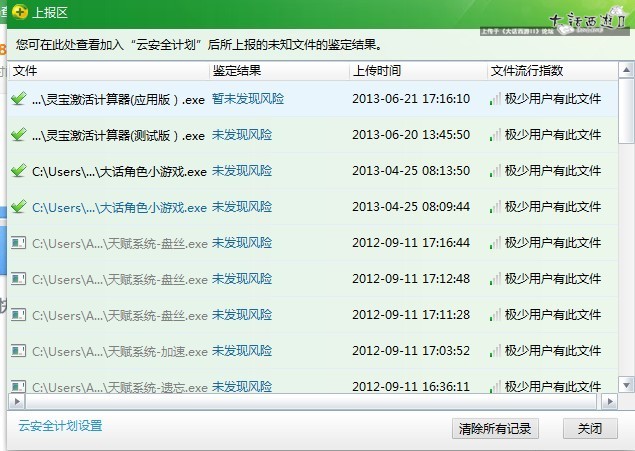Click the 清除所有记录 button

(x=495, y=428)
